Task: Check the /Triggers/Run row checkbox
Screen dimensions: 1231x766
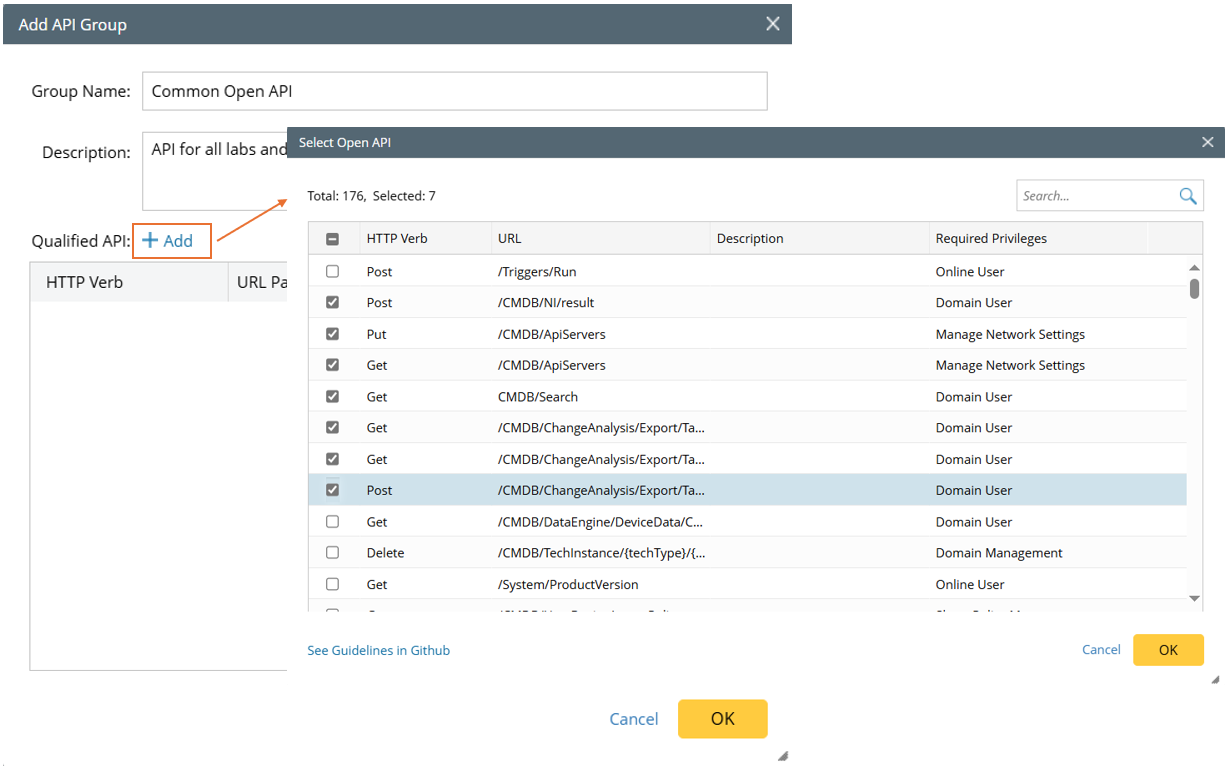Action: click(x=333, y=272)
